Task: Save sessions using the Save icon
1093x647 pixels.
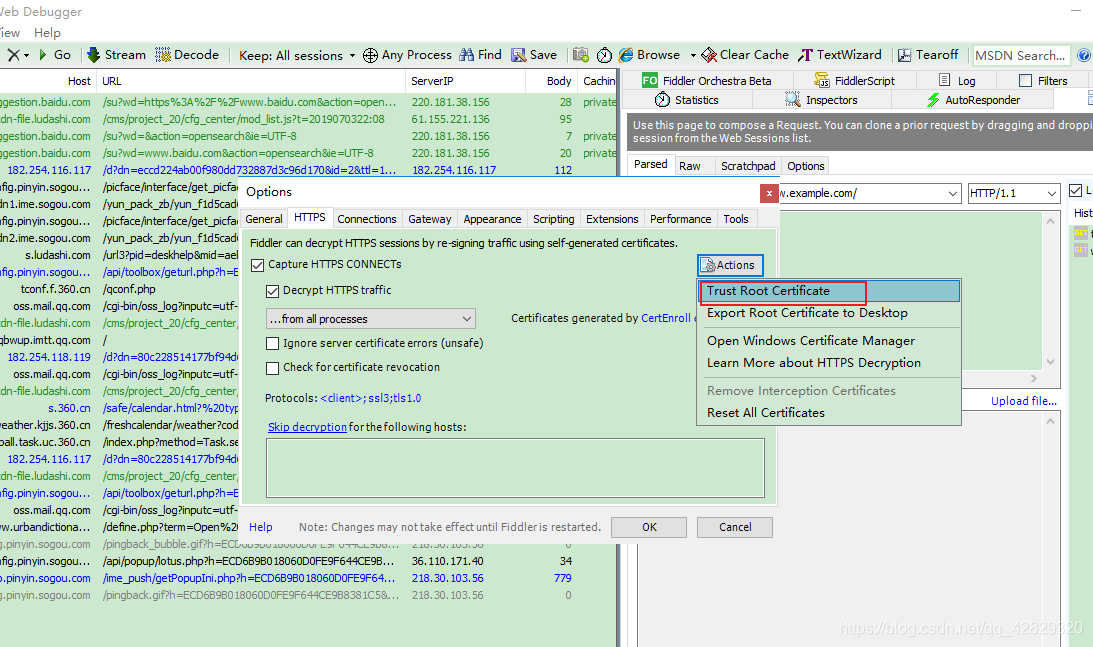Action: tap(534, 54)
